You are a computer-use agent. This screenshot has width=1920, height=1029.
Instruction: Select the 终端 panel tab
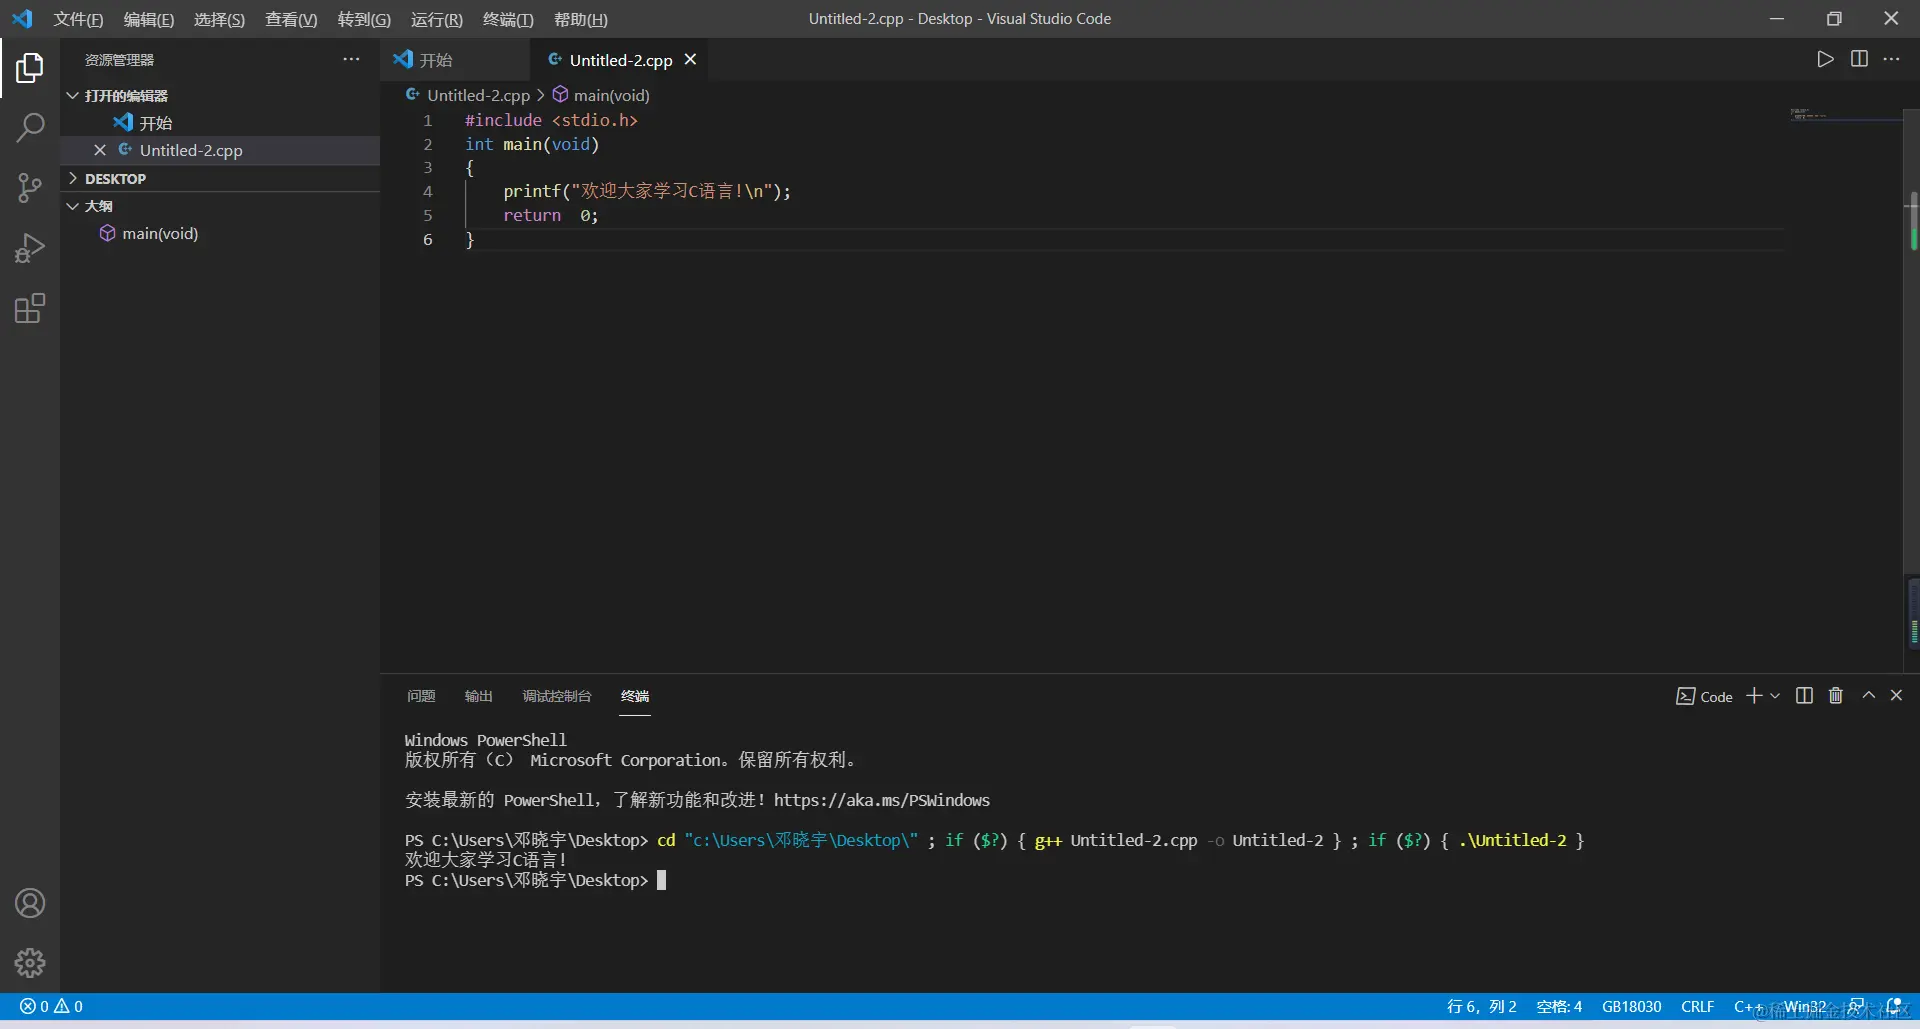635,696
